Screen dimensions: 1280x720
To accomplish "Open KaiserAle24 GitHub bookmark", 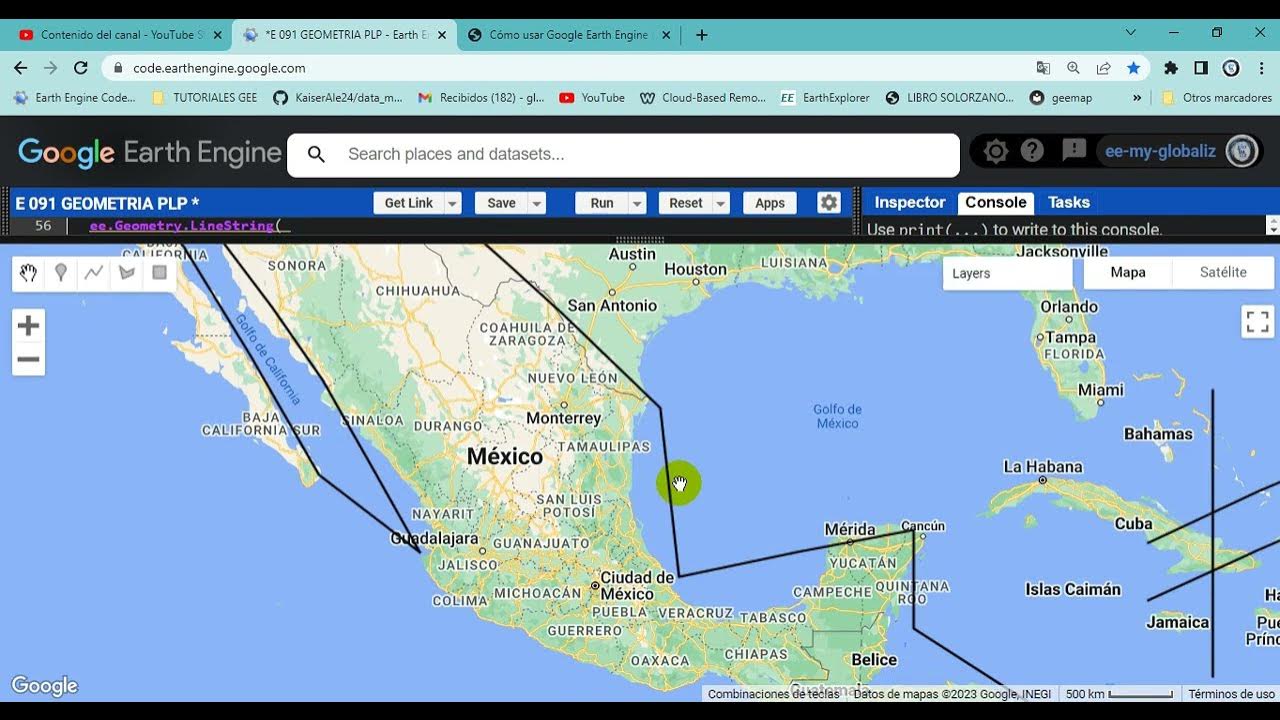I will tap(337, 98).
